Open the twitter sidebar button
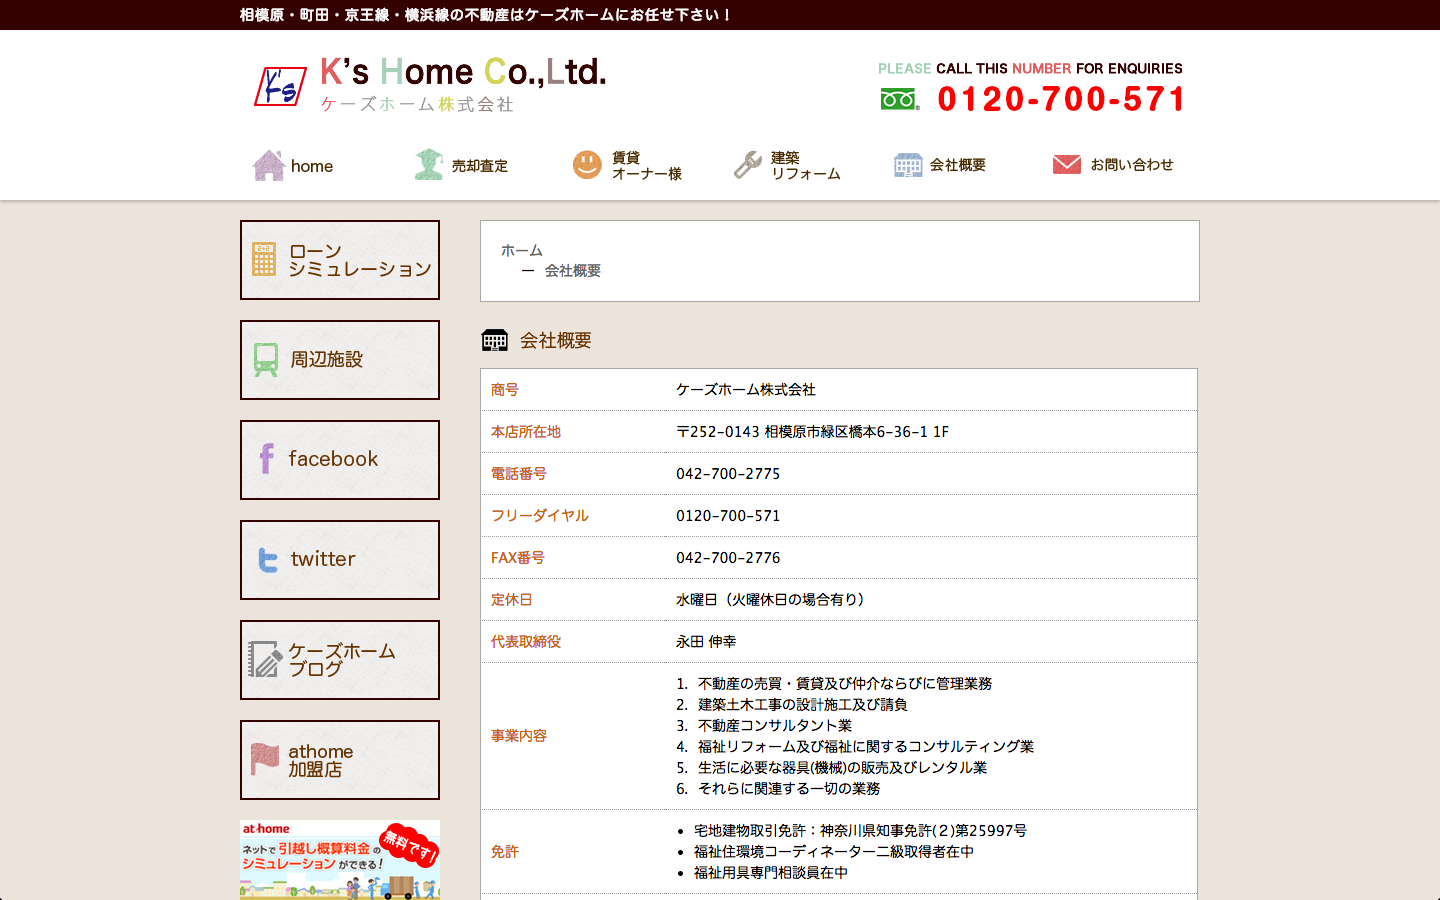The width and height of the screenshot is (1440, 900). pos(340,560)
